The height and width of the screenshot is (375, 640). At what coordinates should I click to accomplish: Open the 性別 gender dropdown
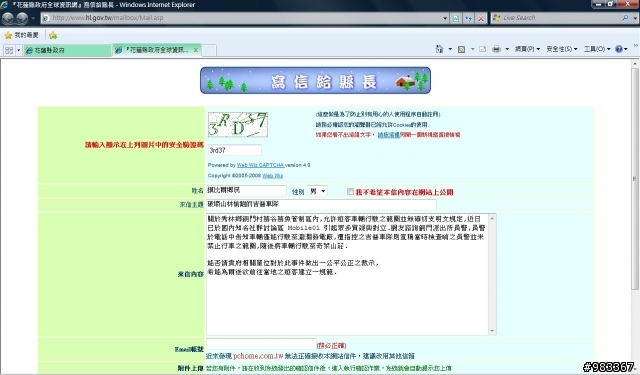coord(317,191)
